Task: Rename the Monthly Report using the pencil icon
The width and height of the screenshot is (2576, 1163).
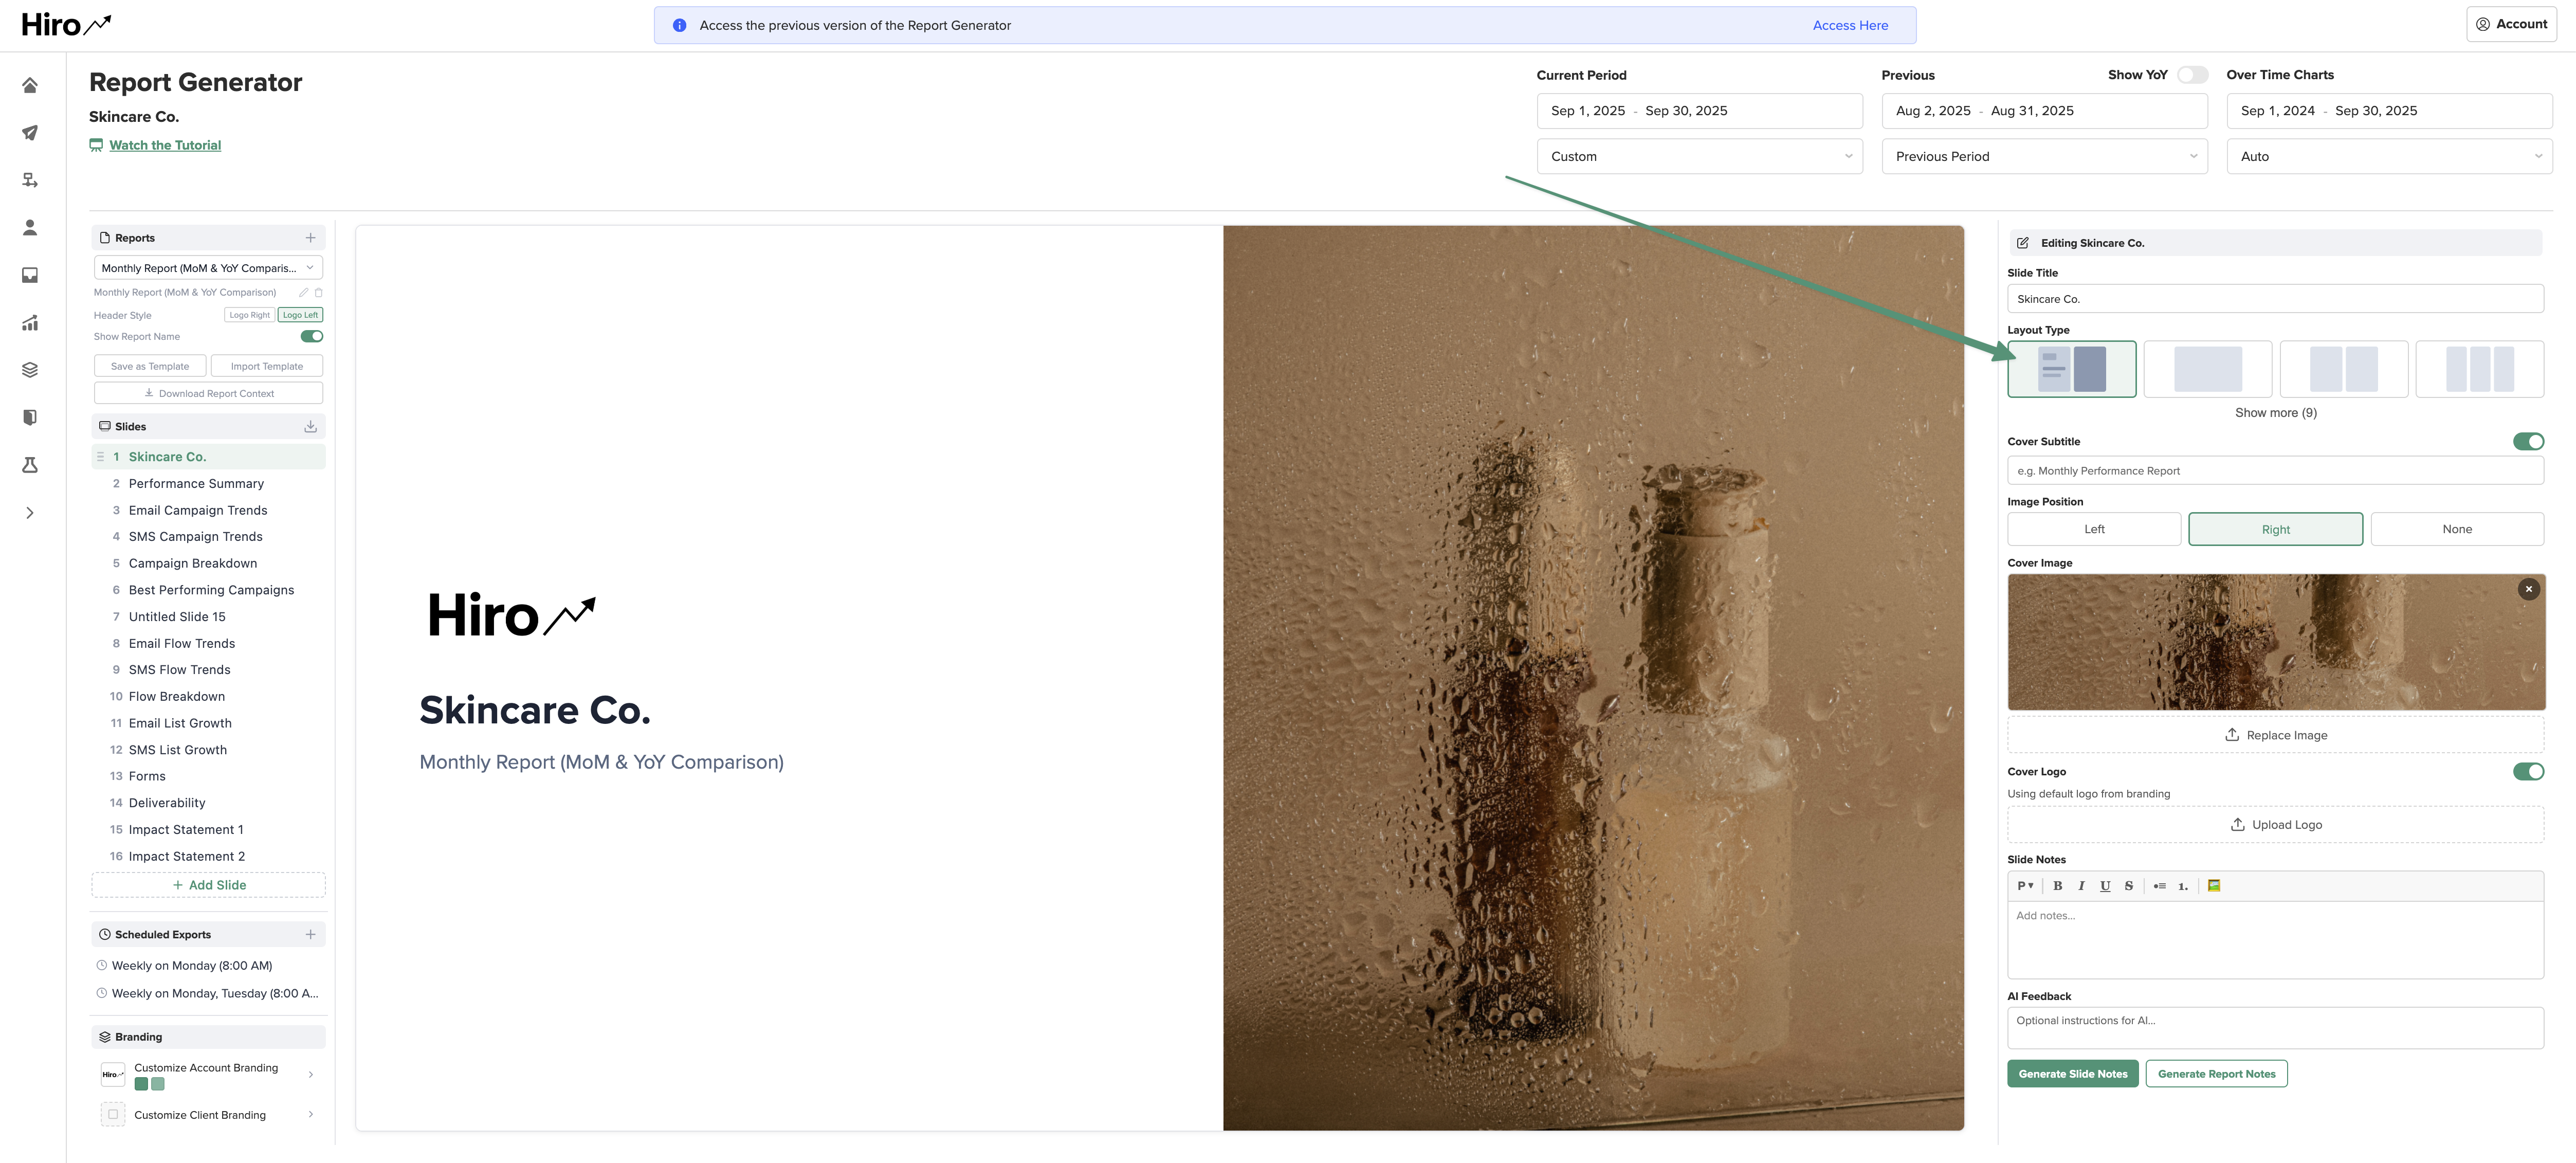Action: point(303,293)
